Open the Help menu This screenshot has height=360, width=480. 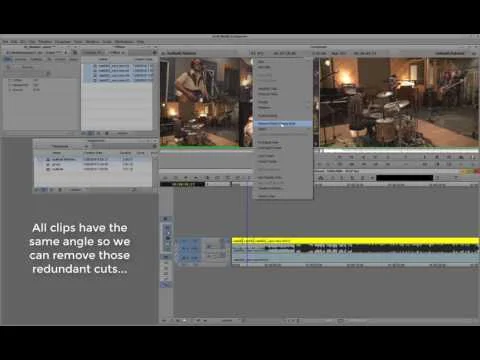pyautogui.click(x=140, y=42)
